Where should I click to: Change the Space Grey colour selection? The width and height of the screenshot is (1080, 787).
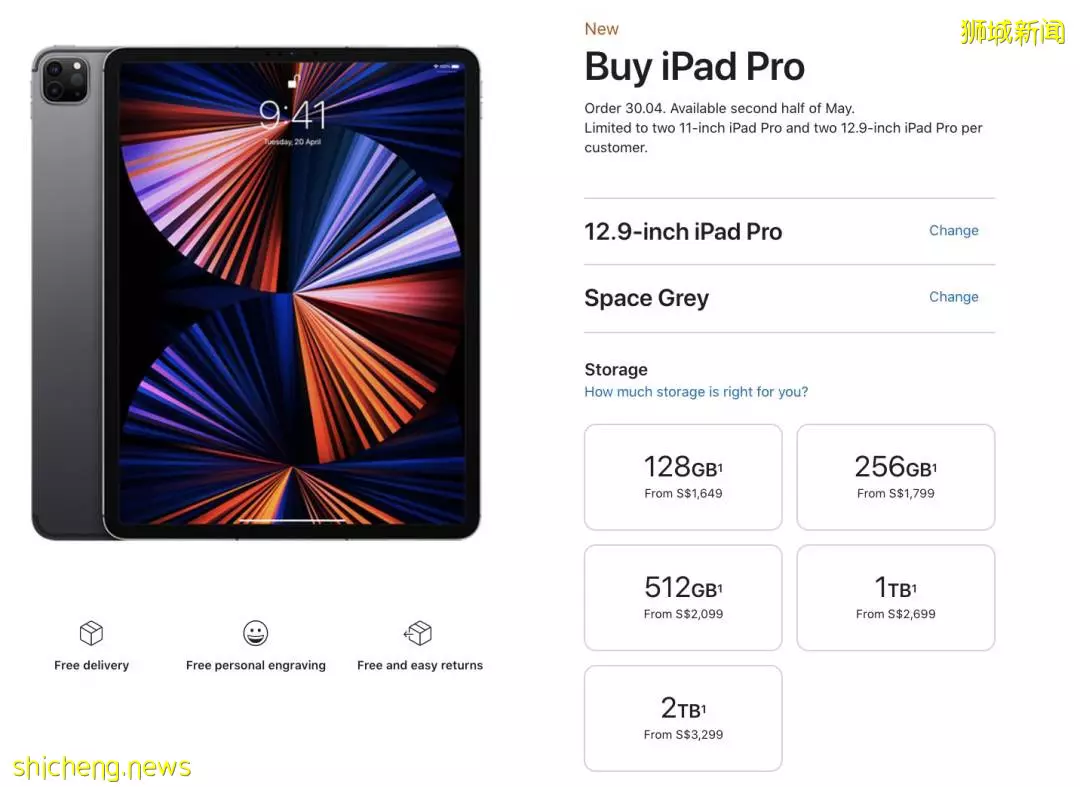[953, 297]
